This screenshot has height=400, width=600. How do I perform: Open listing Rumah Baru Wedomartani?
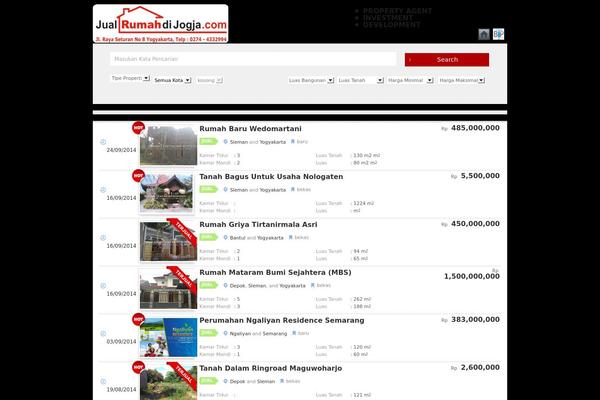pyautogui.click(x=250, y=129)
